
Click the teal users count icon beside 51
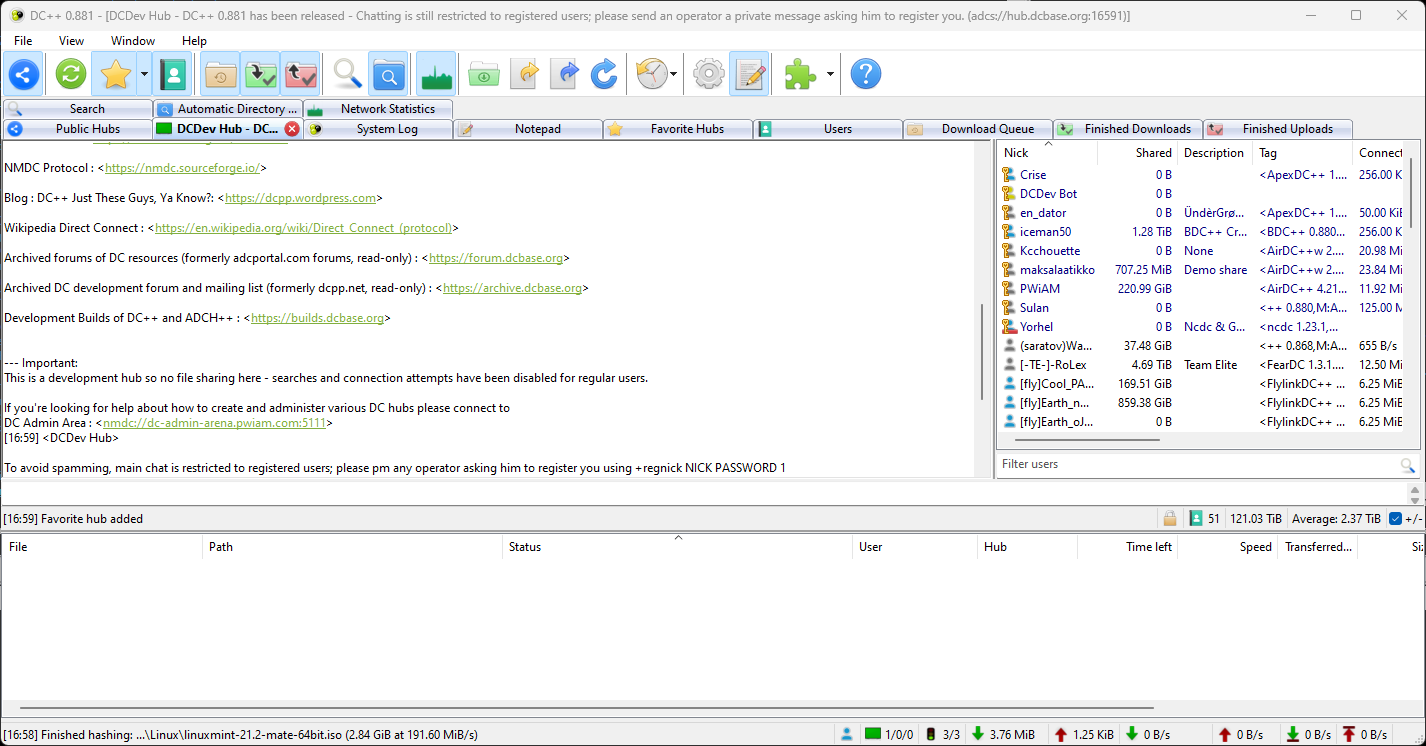(x=1195, y=518)
